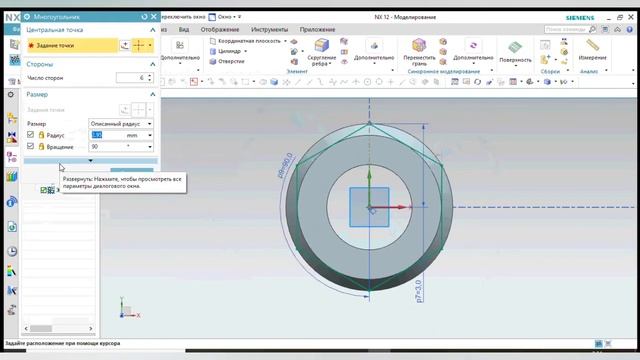This screenshot has height=360, width=640.
Task: Click the red selection filter icon in toolbar
Action: (x=194, y=82)
